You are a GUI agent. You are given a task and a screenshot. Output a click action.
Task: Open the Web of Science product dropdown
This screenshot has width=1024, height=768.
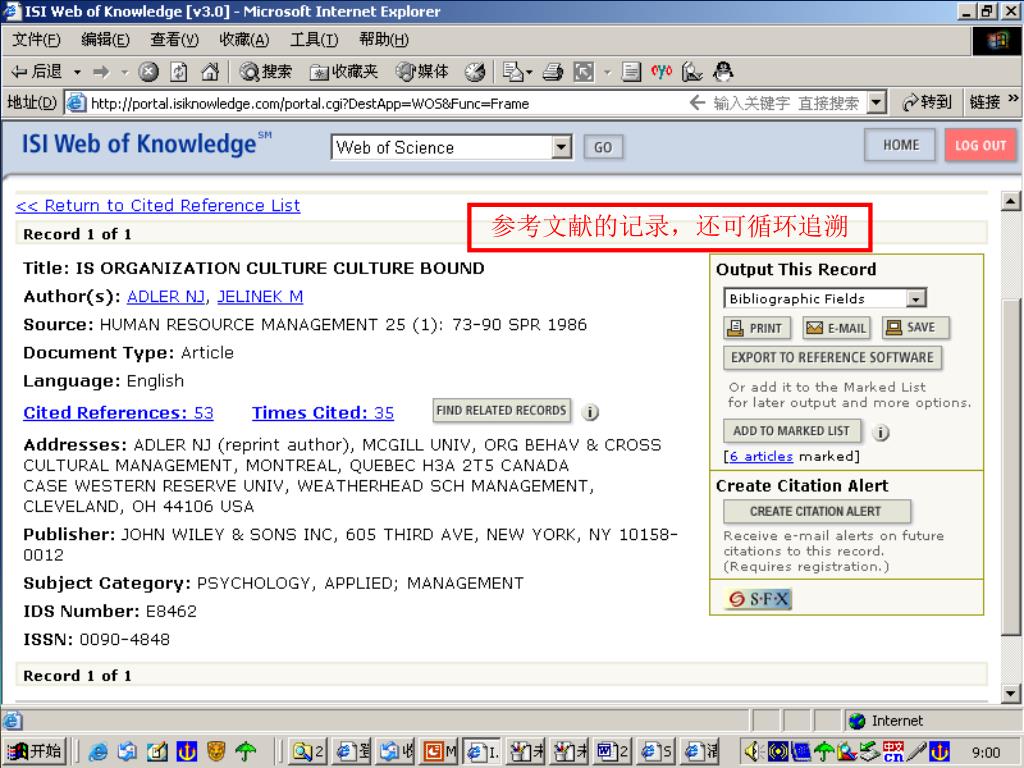tap(561, 147)
